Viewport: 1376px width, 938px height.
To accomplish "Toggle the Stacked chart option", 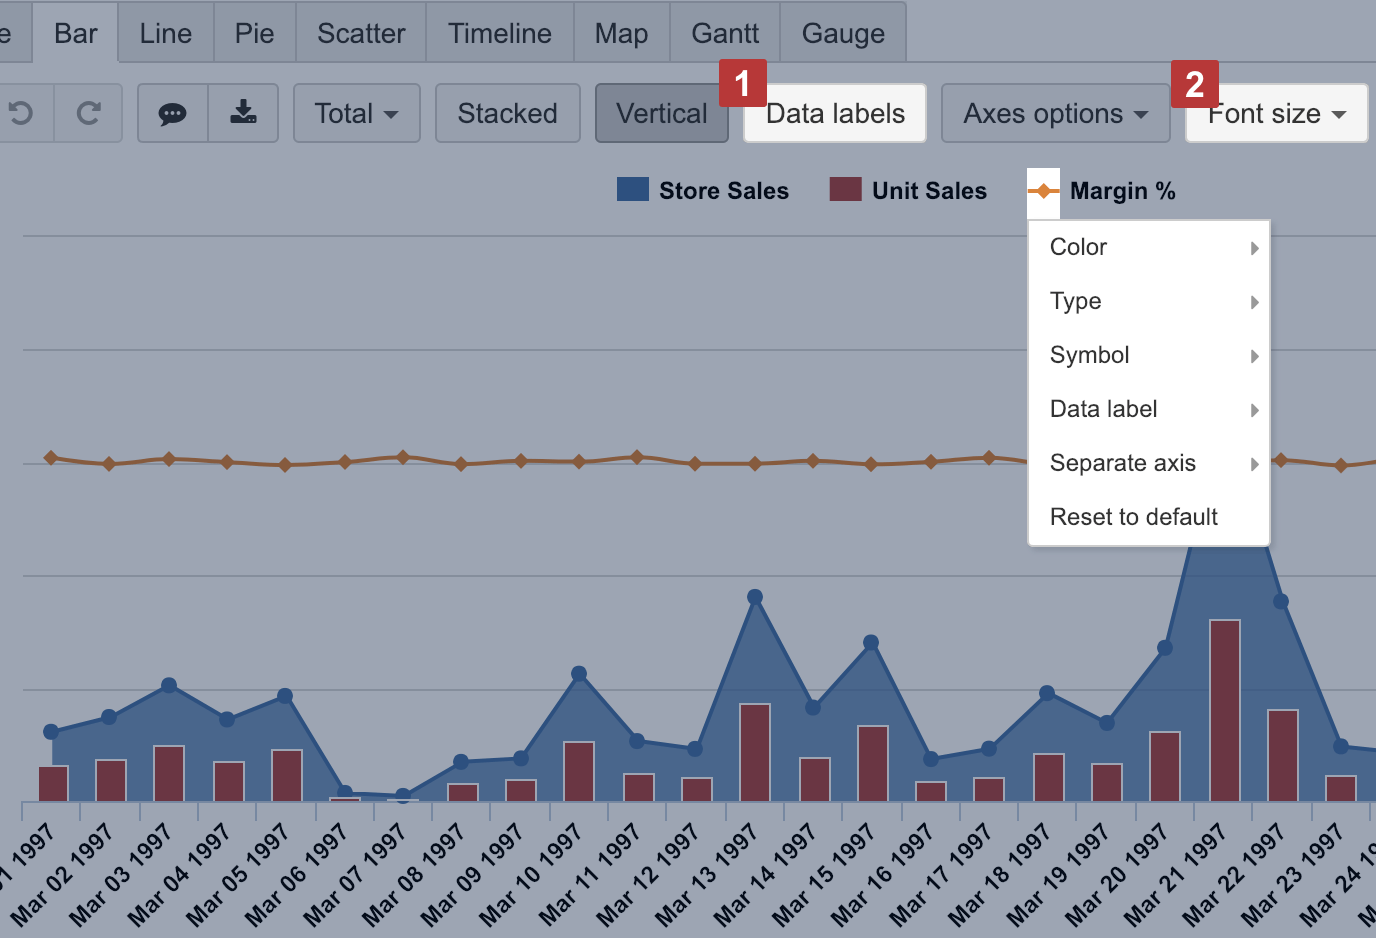I will click(507, 113).
